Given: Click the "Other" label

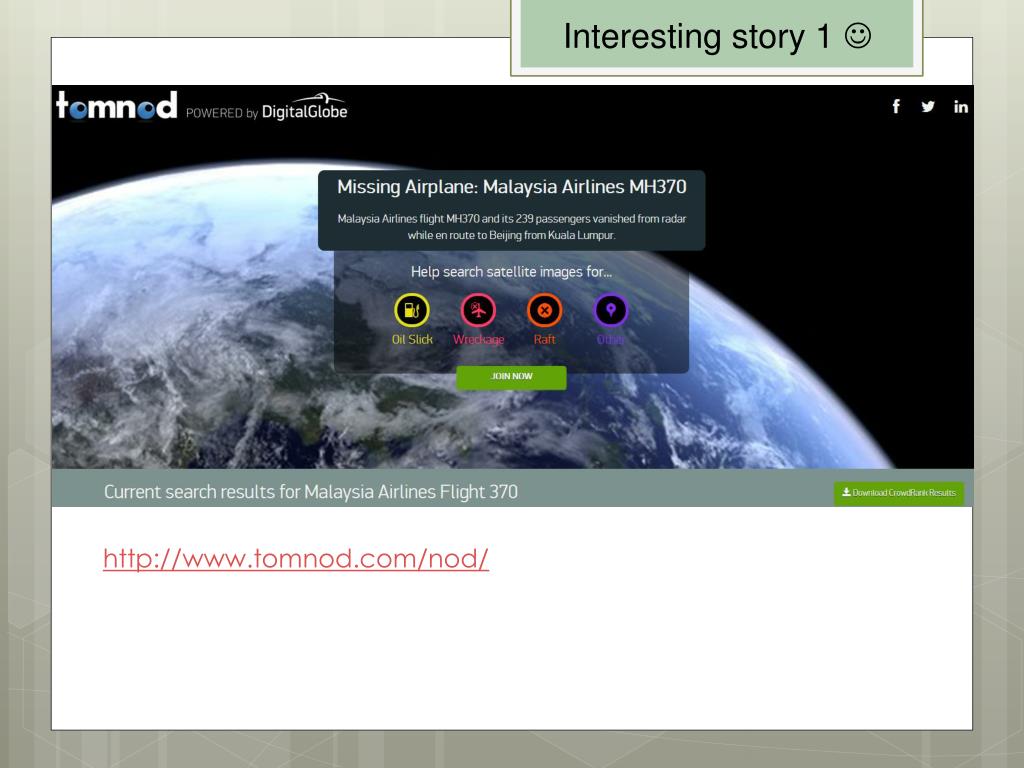Looking at the screenshot, I should pos(611,340).
